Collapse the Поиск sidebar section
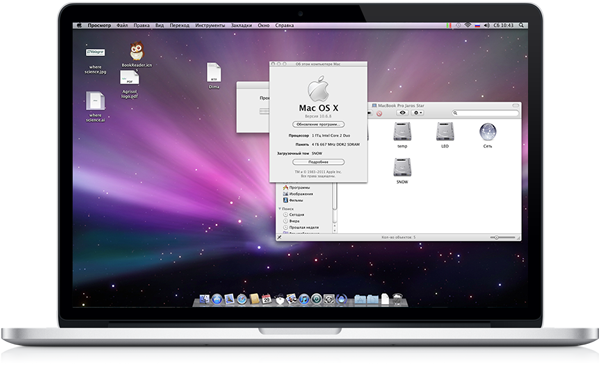Viewport: 600px width, 365px height. click(x=280, y=209)
